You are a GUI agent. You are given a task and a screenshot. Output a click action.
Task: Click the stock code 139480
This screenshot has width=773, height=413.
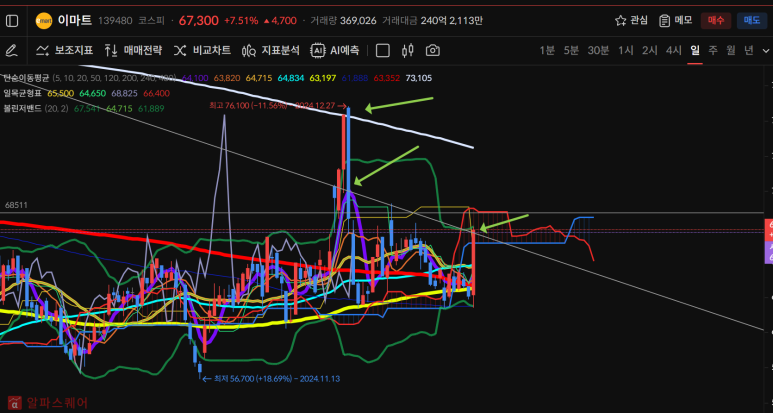115,21
